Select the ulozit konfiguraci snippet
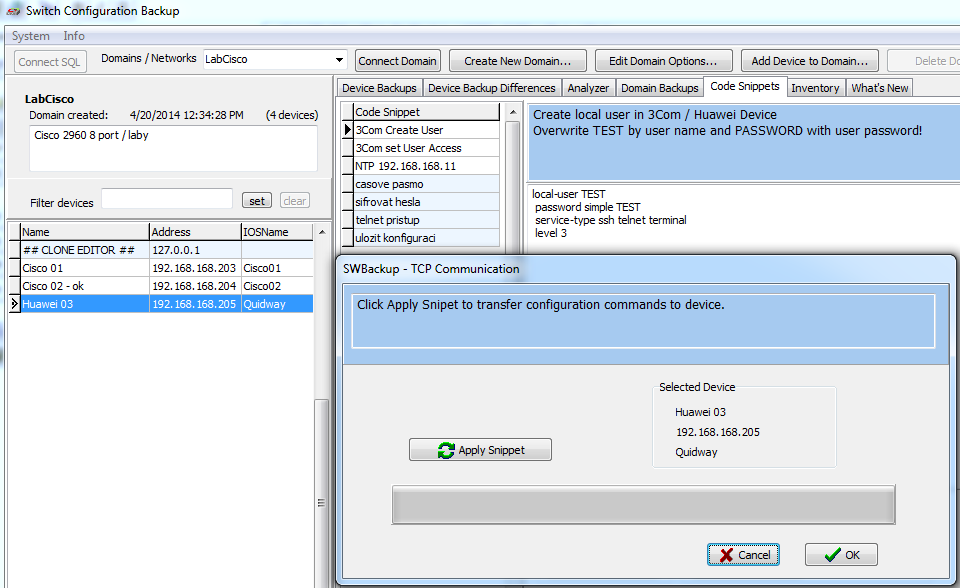 click(x=427, y=238)
